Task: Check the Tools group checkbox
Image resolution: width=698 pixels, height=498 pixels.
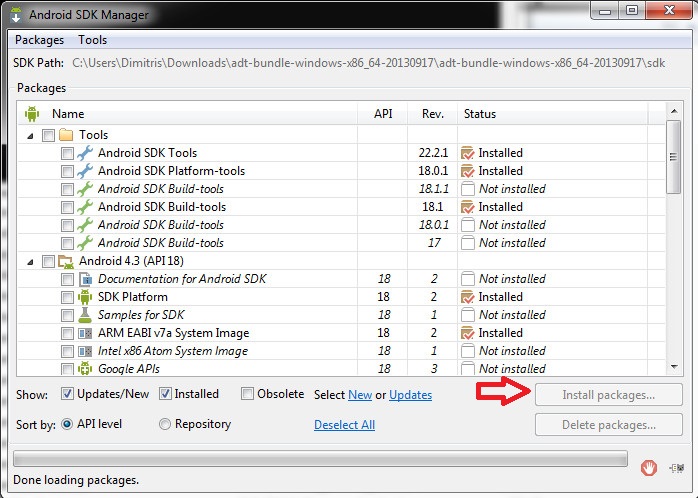Action: point(48,135)
